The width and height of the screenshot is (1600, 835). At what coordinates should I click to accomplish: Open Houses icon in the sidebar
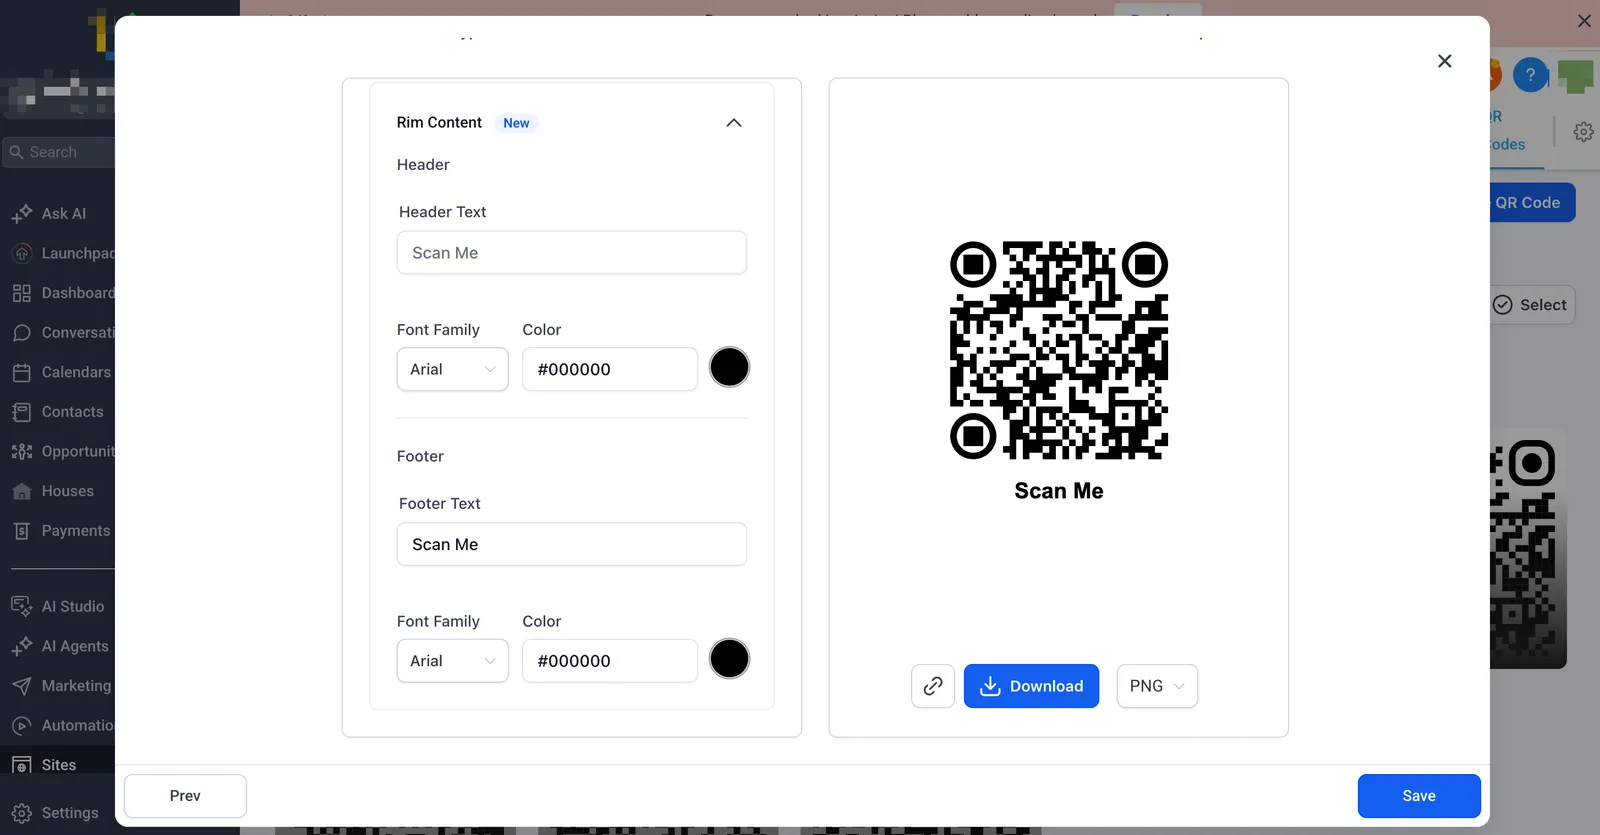[22, 492]
